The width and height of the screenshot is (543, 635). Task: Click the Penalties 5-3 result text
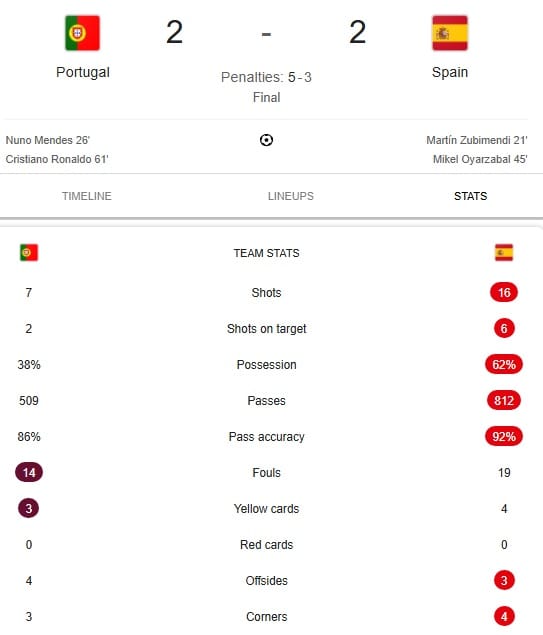[x=266, y=77]
